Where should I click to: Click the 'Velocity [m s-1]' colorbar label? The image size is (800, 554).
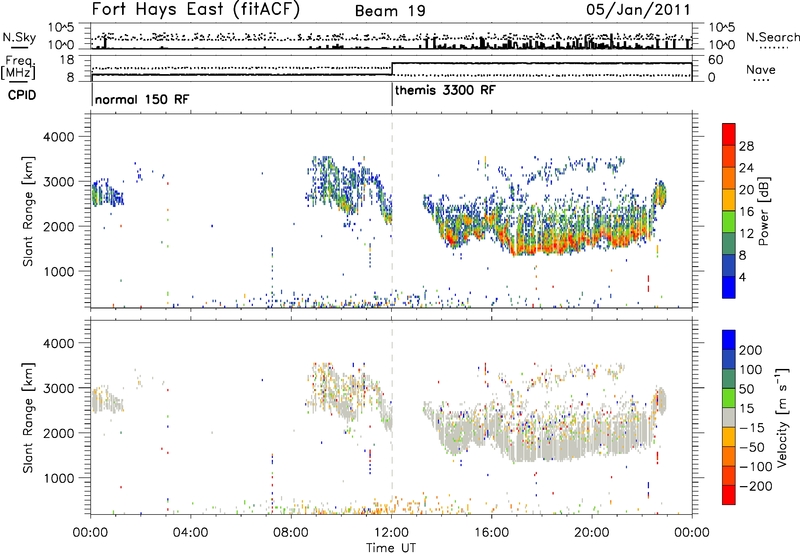[782, 417]
